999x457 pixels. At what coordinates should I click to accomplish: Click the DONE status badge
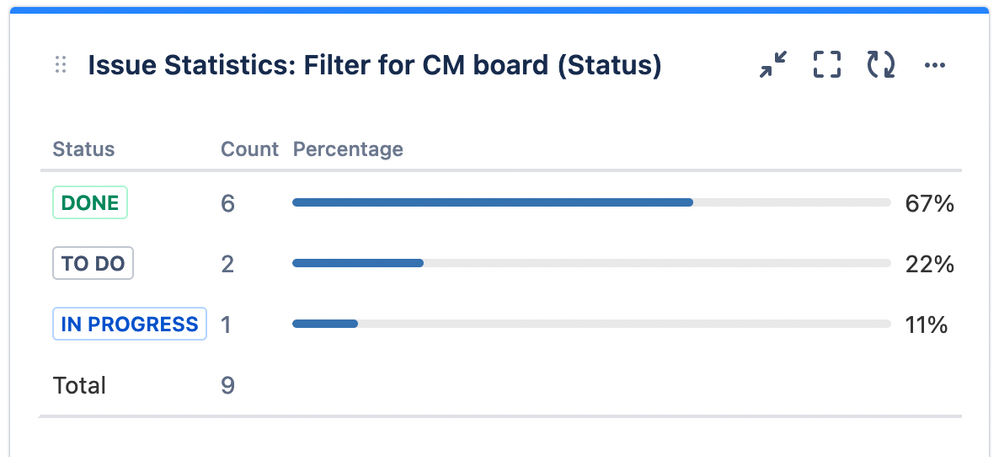coord(90,203)
